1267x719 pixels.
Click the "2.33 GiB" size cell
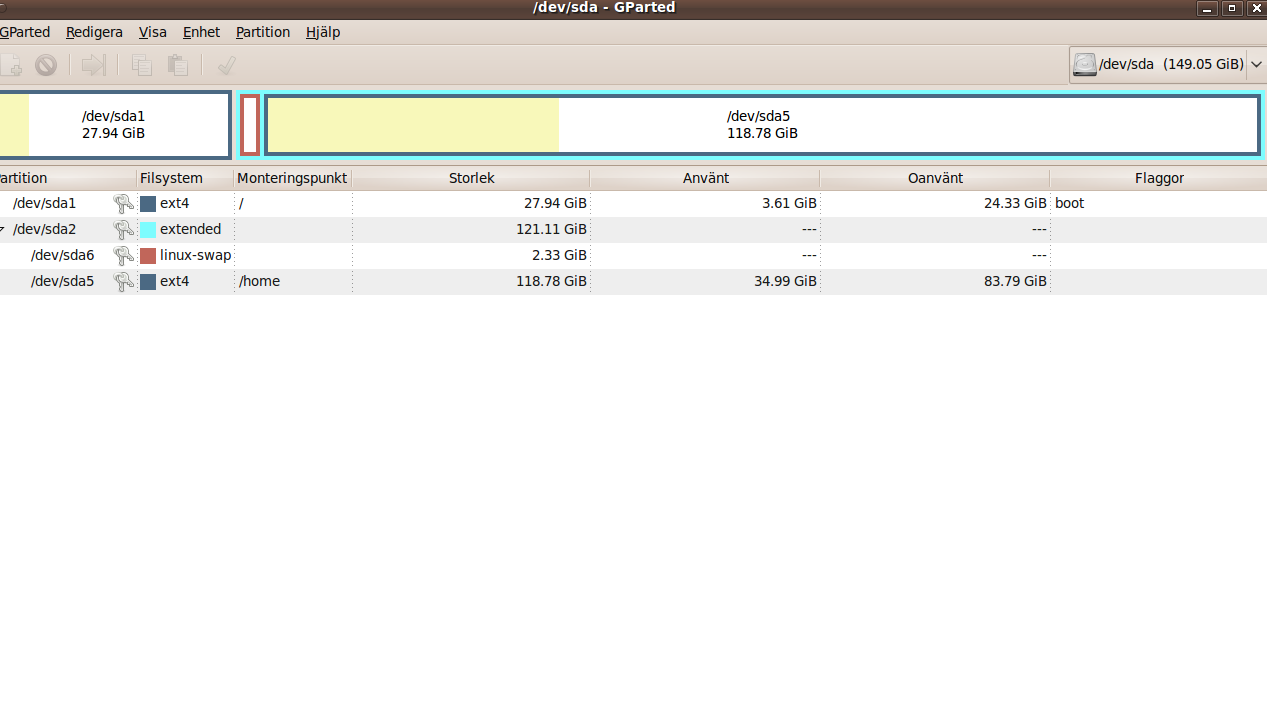559,255
